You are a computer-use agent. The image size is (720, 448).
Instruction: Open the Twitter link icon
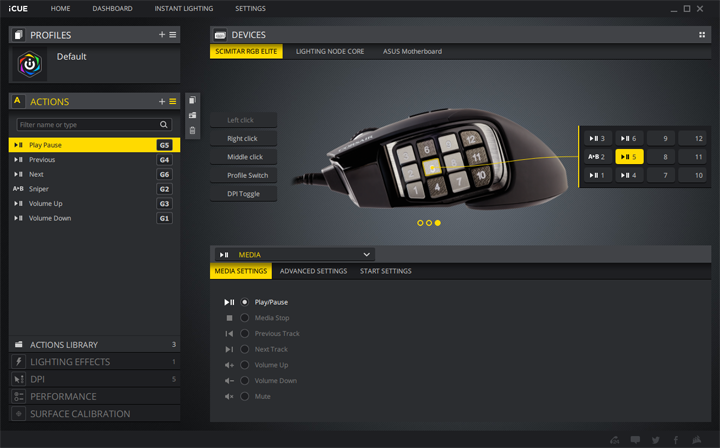click(655, 439)
